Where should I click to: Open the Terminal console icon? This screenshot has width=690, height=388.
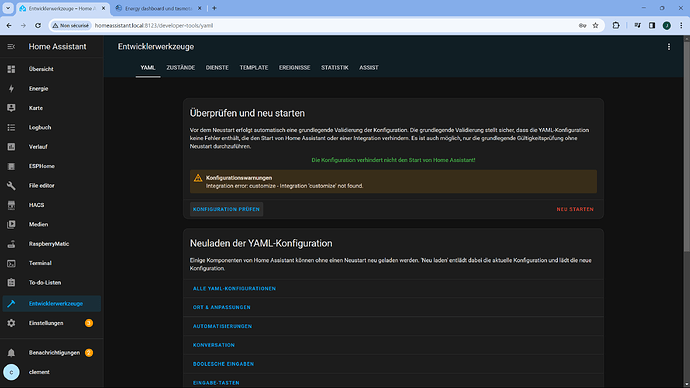point(11,263)
